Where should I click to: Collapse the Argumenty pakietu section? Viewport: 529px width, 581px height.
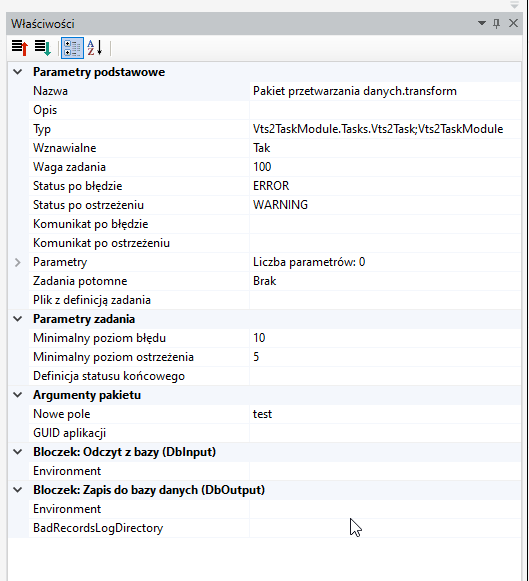click(x=17, y=395)
